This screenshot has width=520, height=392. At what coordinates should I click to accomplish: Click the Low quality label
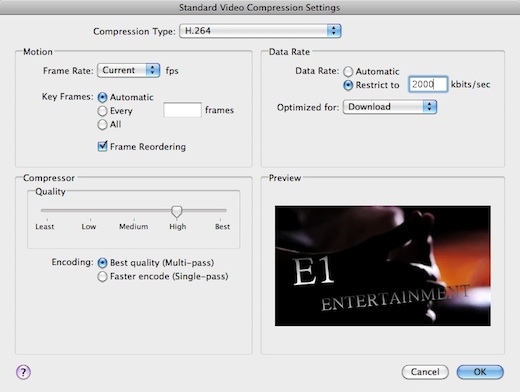(x=89, y=227)
